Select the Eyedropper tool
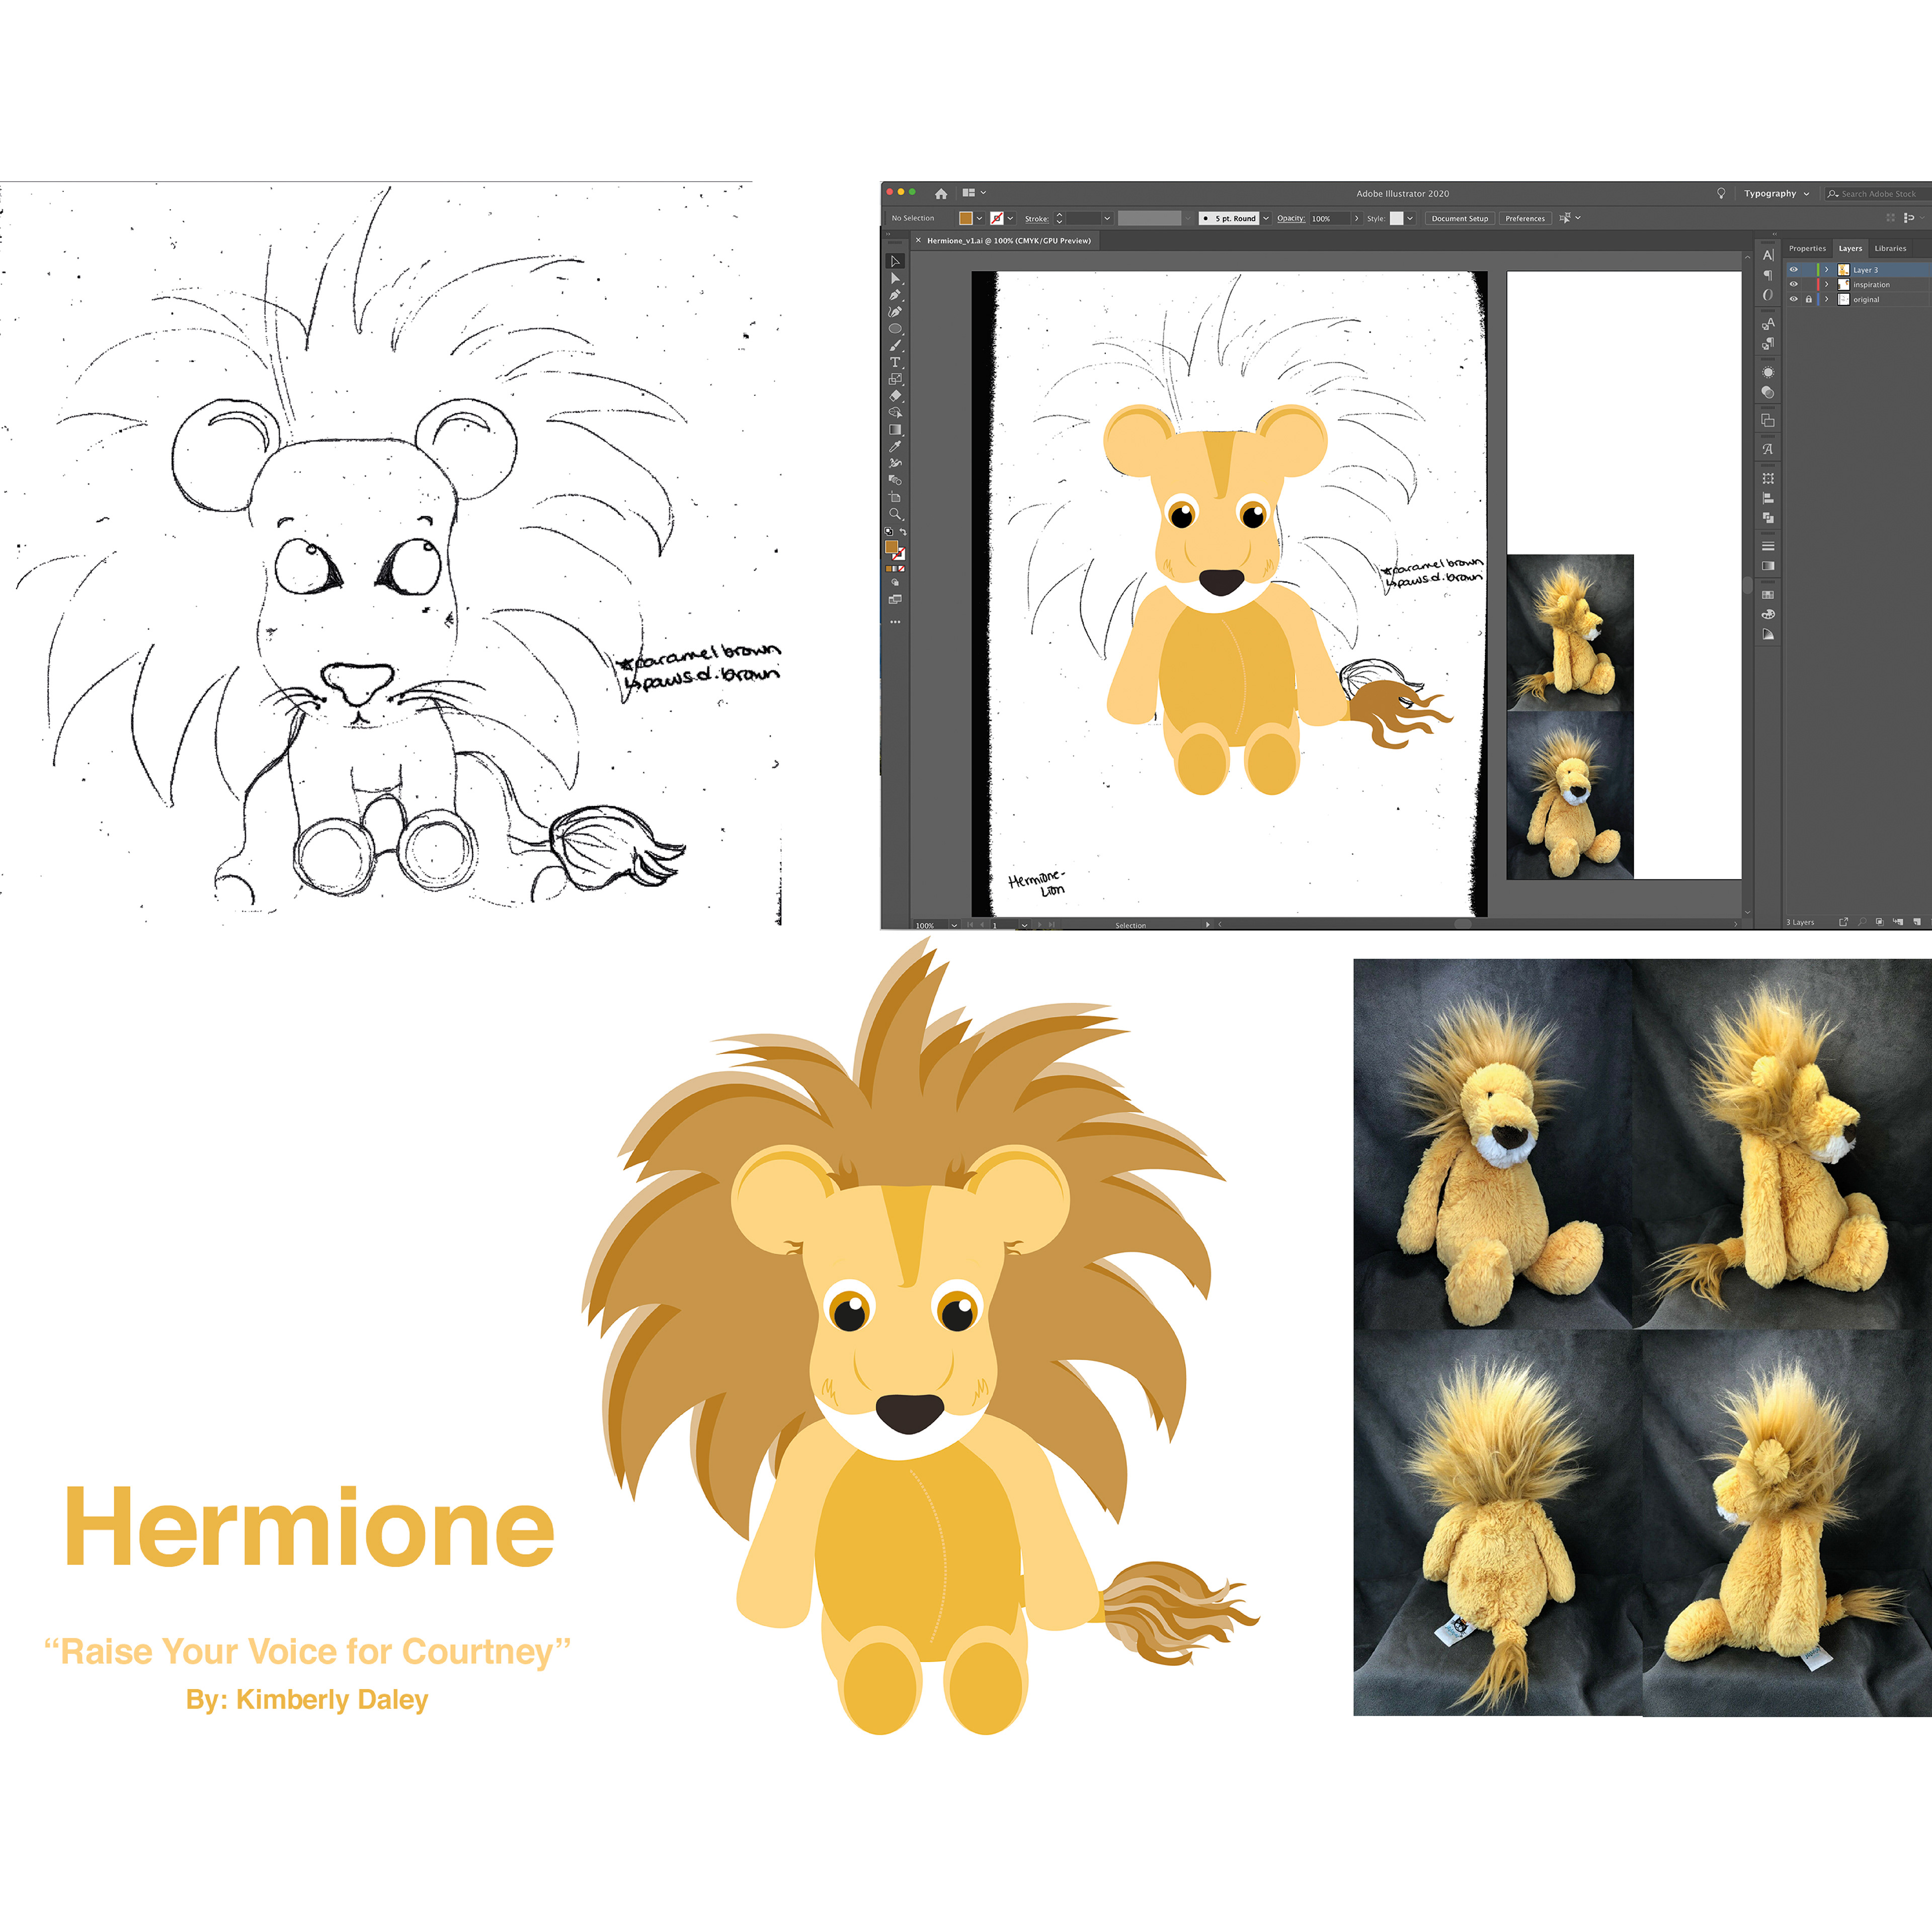 tap(895, 446)
